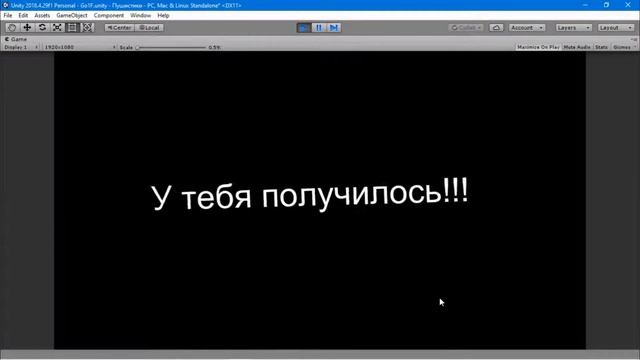Open the Gizmos dropdown arrow
This screenshot has height=360, width=640.
coord(635,47)
